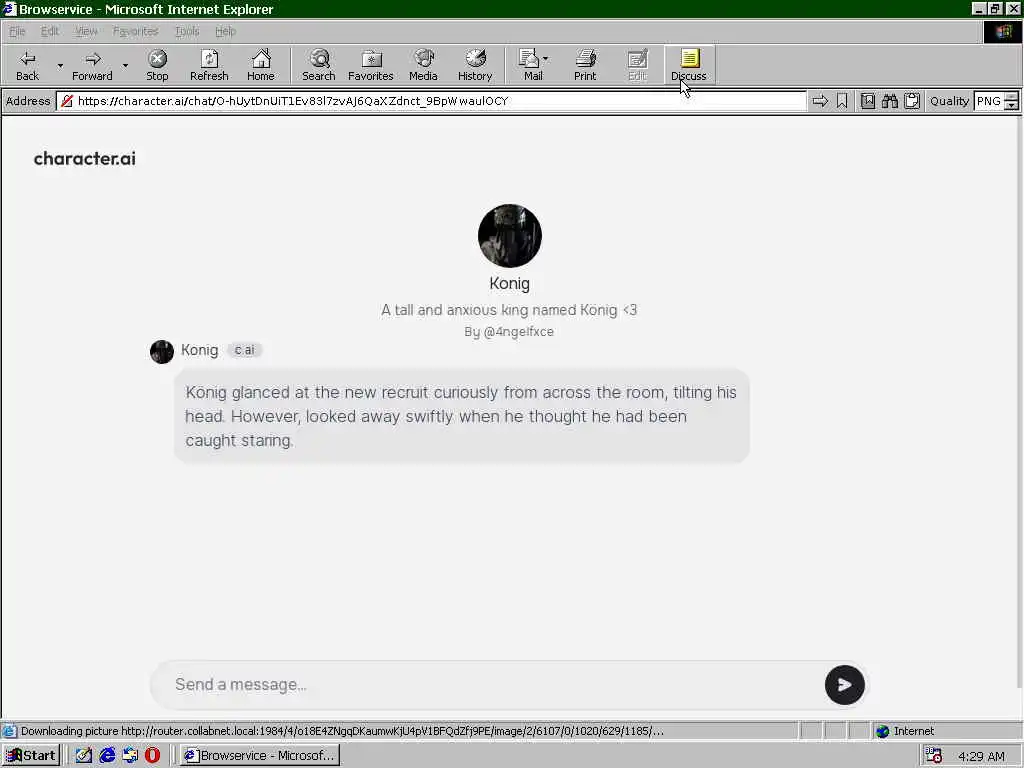Click Konig's large profile avatar
The width and height of the screenshot is (1024, 768).
pos(509,236)
